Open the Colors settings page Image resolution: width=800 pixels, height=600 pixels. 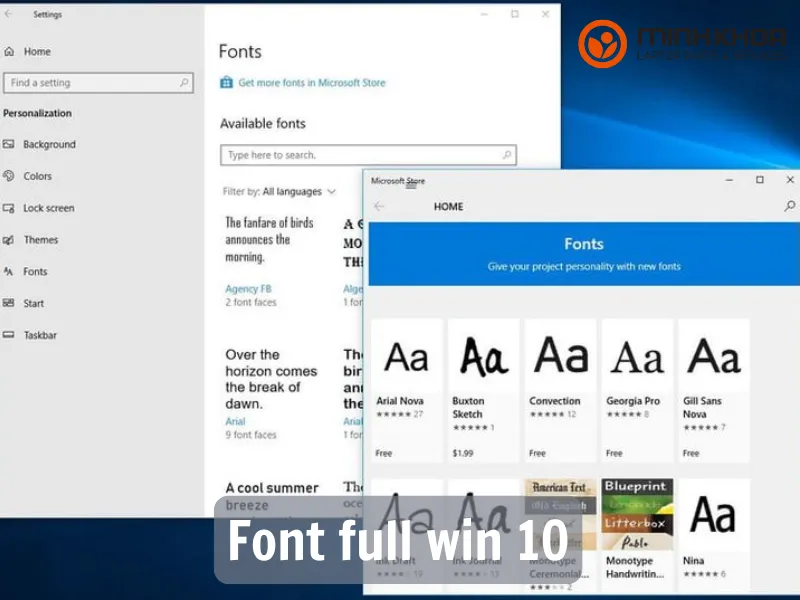(x=38, y=176)
